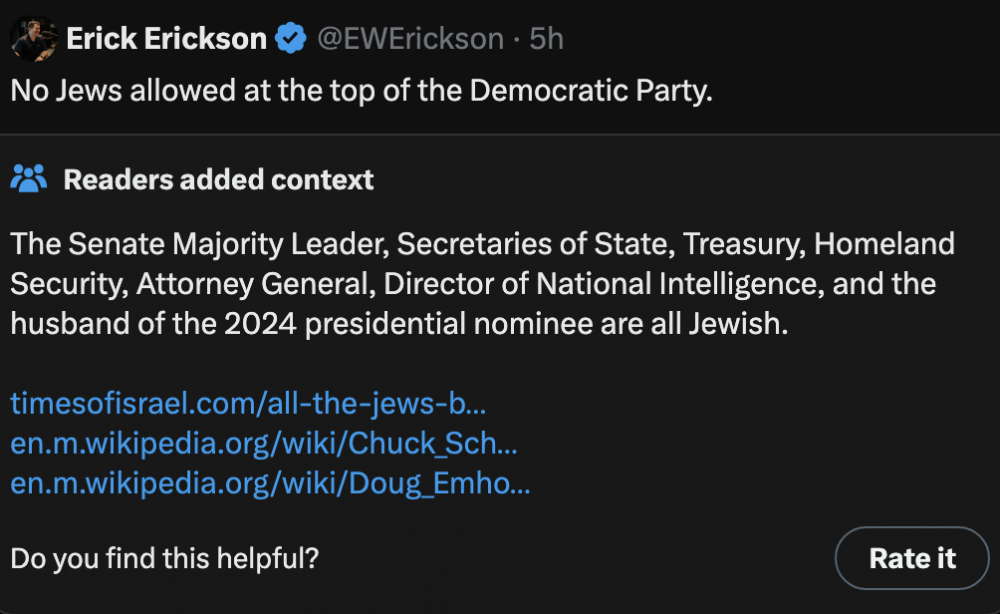Open the Erick Erickson display name

(x=166, y=39)
